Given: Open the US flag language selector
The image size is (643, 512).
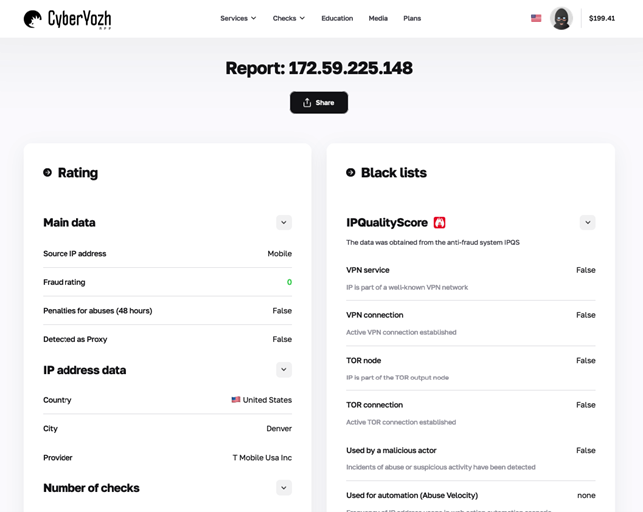Looking at the screenshot, I should 536,18.
